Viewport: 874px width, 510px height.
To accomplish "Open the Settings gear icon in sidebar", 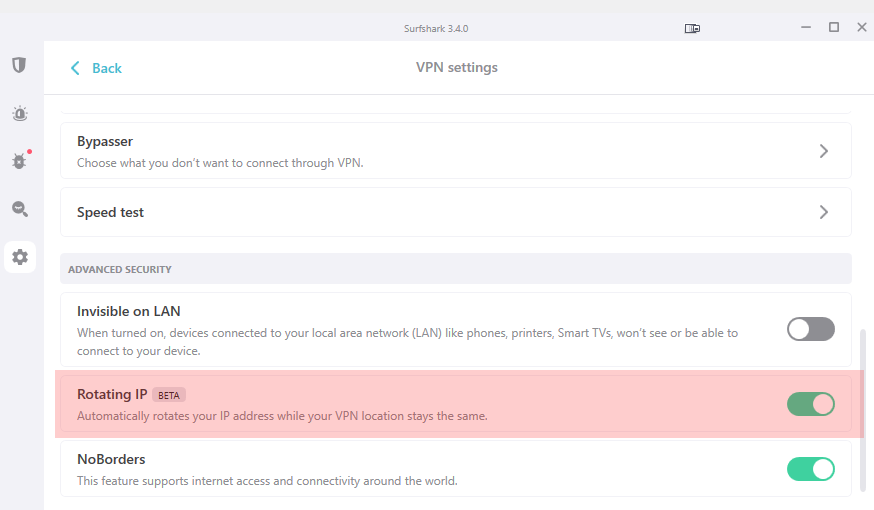I will pyautogui.click(x=20, y=257).
